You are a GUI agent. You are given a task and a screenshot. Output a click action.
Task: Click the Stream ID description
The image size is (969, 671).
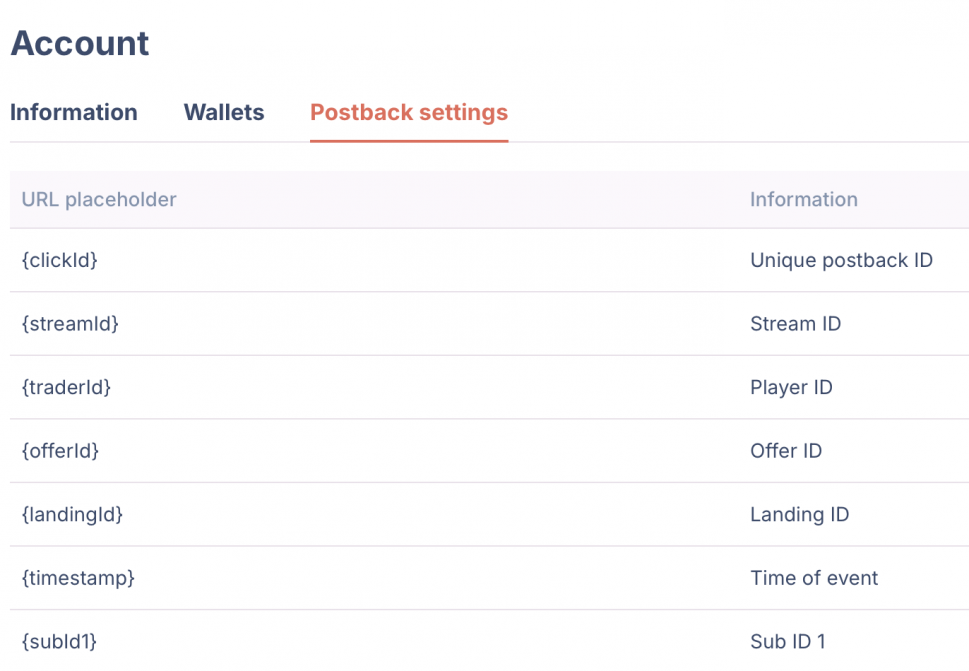[x=795, y=324]
